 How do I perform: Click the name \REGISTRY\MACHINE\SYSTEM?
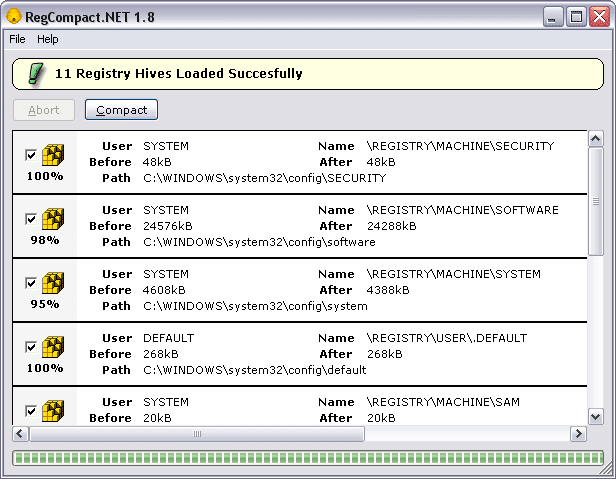[x=453, y=274]
